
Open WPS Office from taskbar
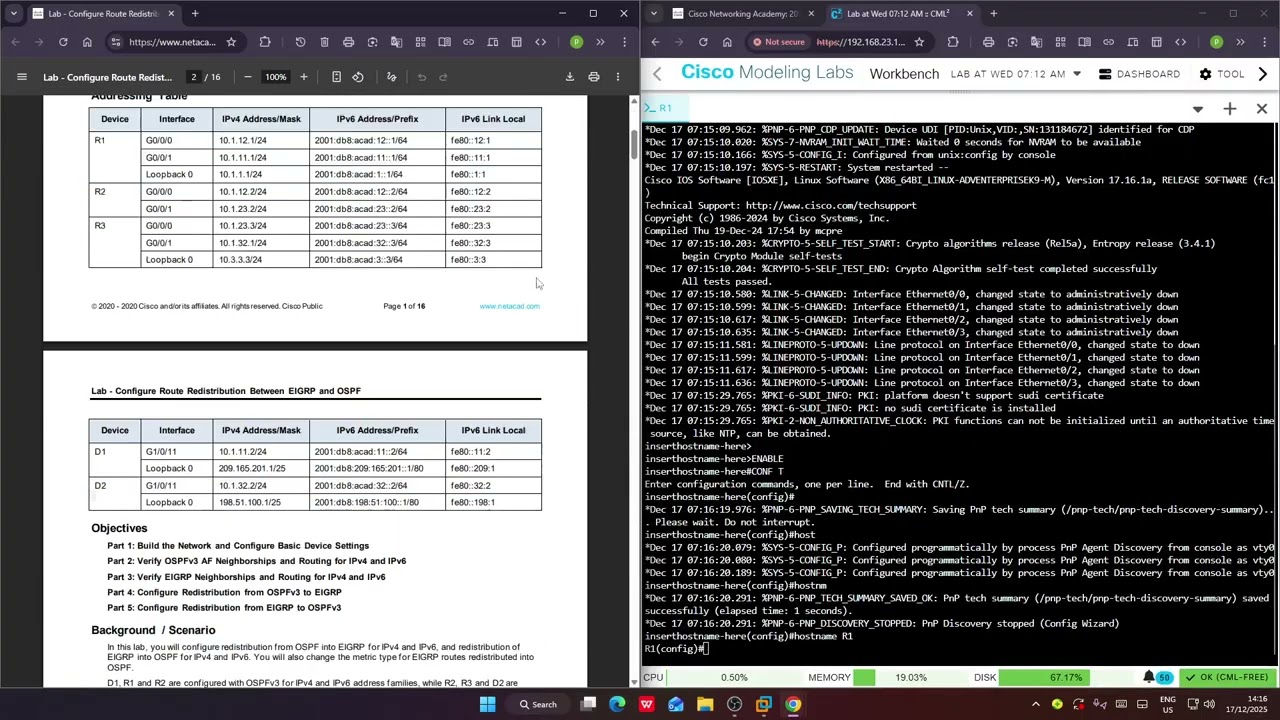click(x=647, y=705)
